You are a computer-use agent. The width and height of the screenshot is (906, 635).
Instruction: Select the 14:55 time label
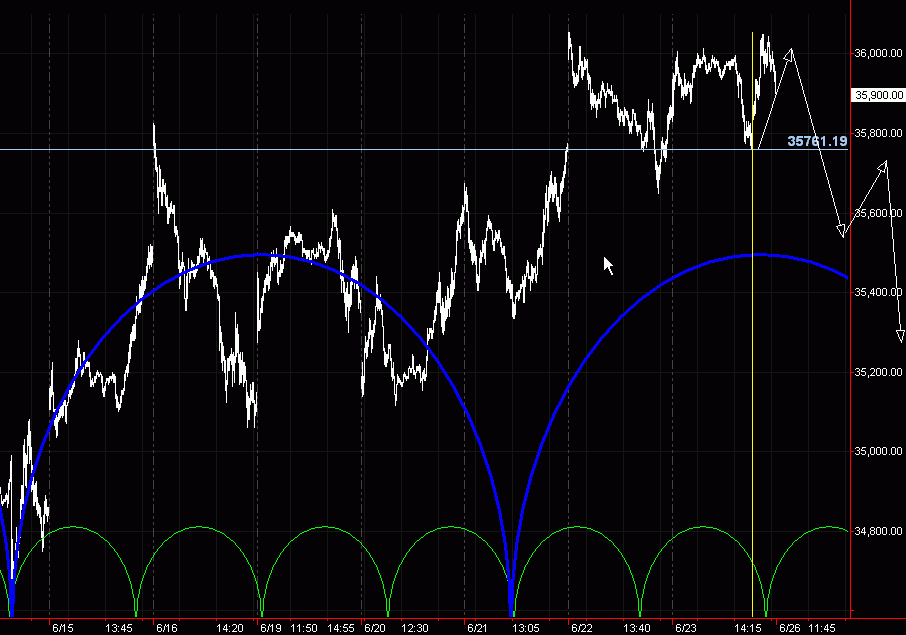point(340,628)
